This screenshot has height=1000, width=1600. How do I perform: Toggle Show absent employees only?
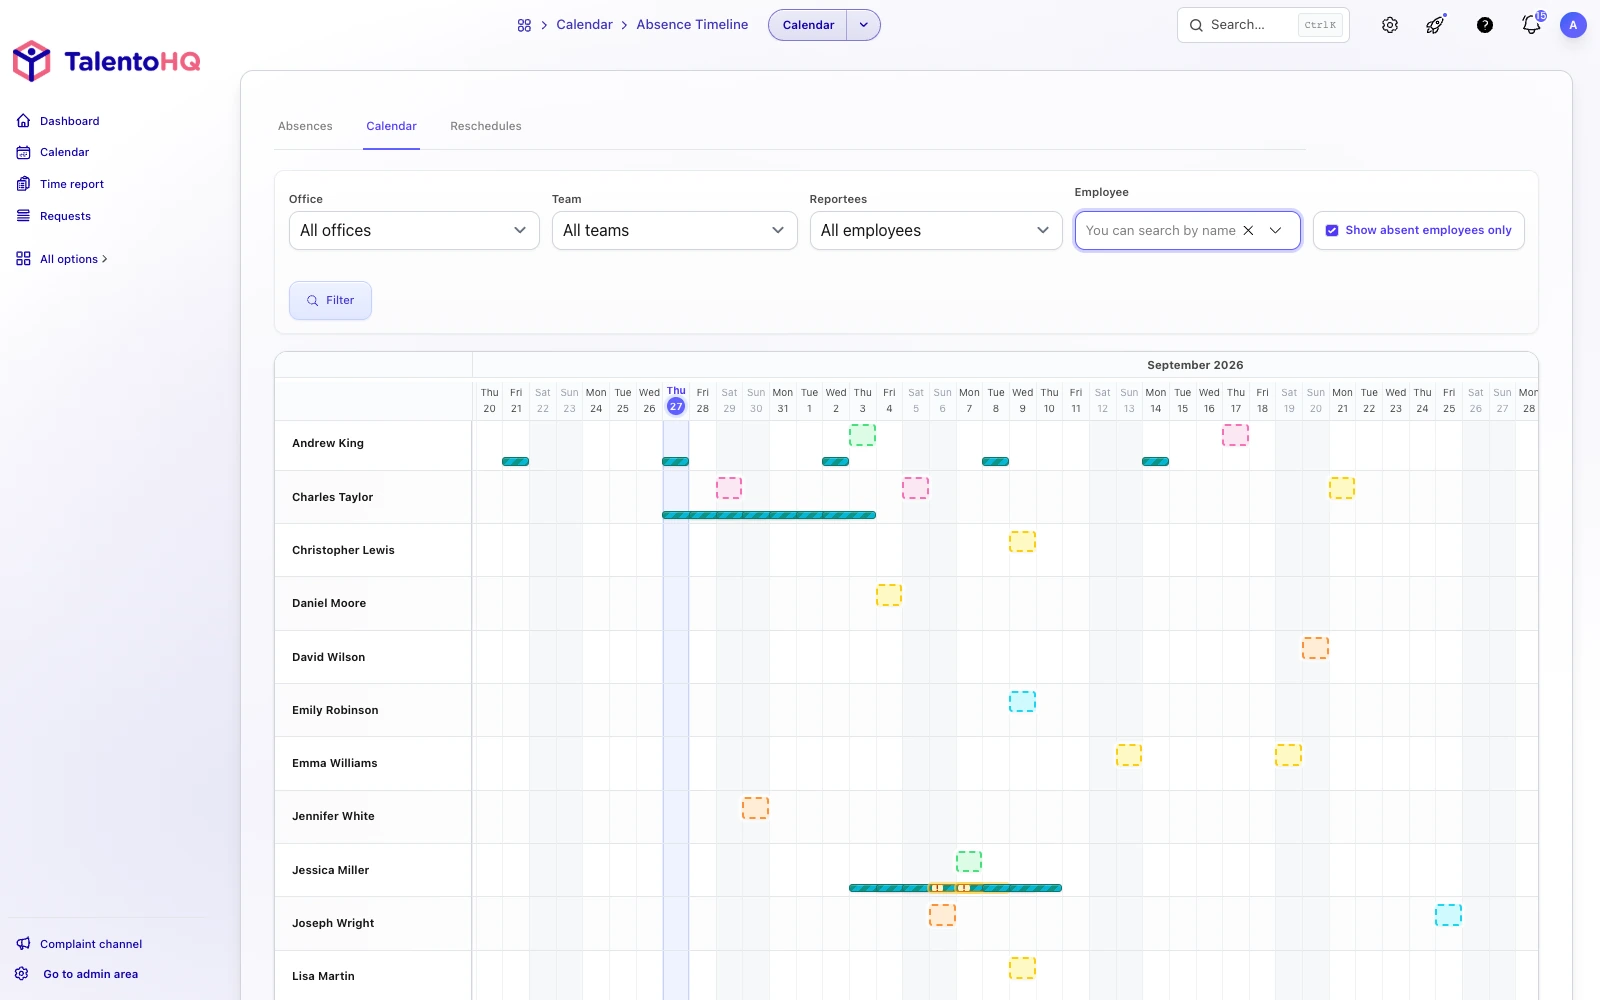[1418, 230]
